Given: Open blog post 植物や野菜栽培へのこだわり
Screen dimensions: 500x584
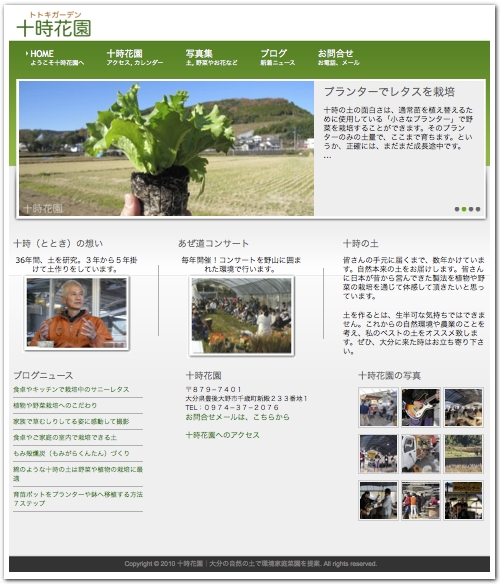Looking at the screenshot, I should point(55,405).
